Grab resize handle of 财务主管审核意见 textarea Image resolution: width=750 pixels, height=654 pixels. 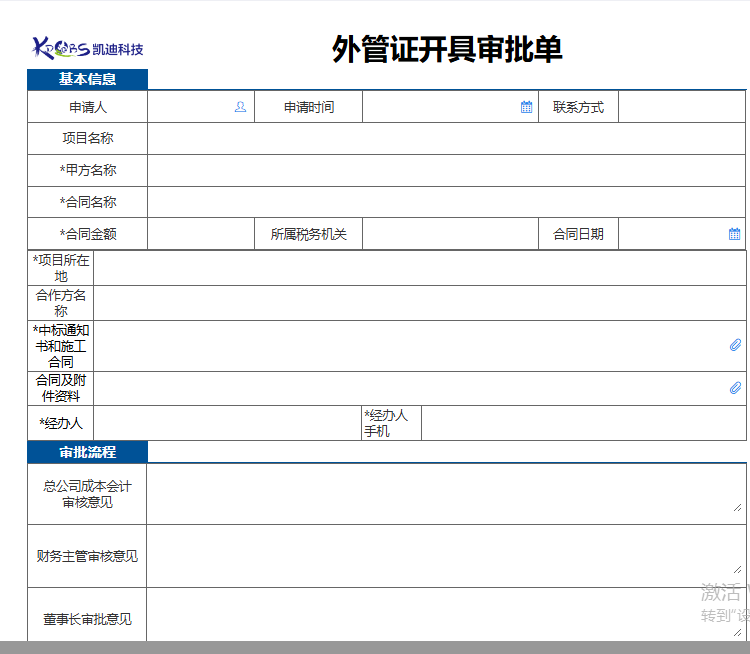point(737,569)
